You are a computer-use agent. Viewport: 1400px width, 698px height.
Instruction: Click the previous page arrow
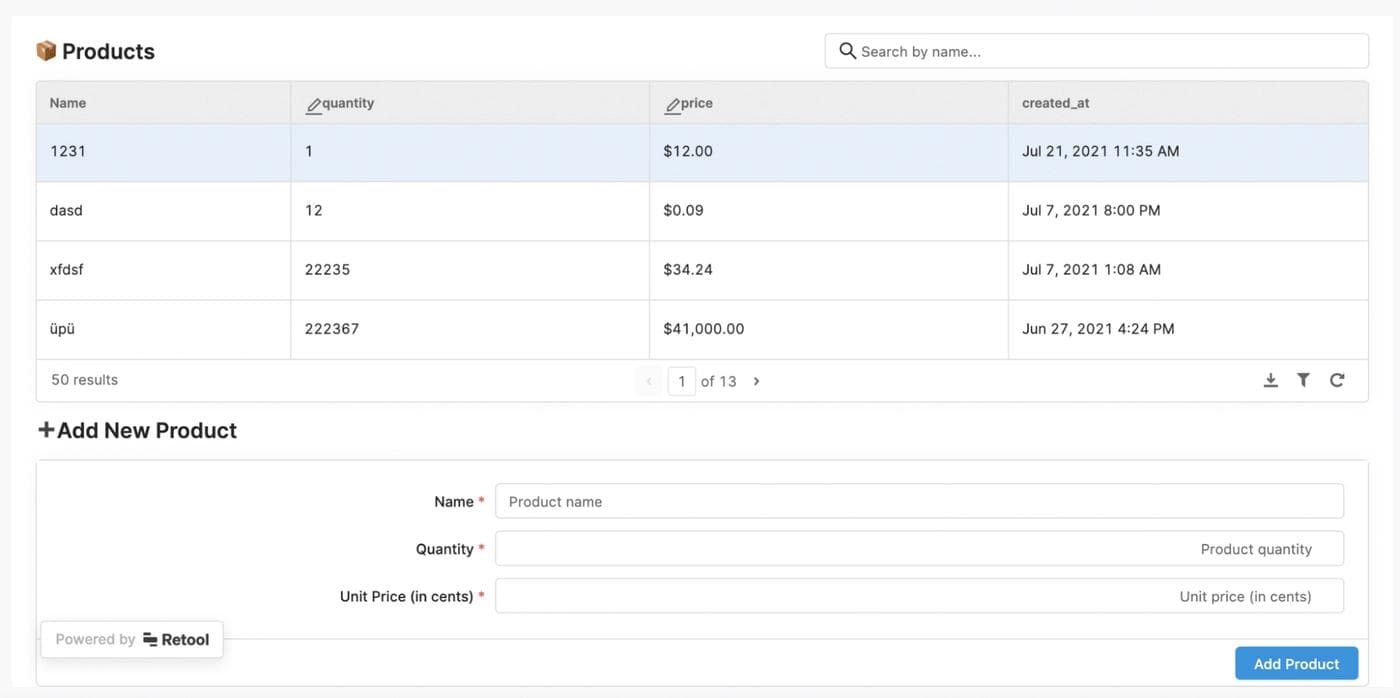(x=648, y=381)
